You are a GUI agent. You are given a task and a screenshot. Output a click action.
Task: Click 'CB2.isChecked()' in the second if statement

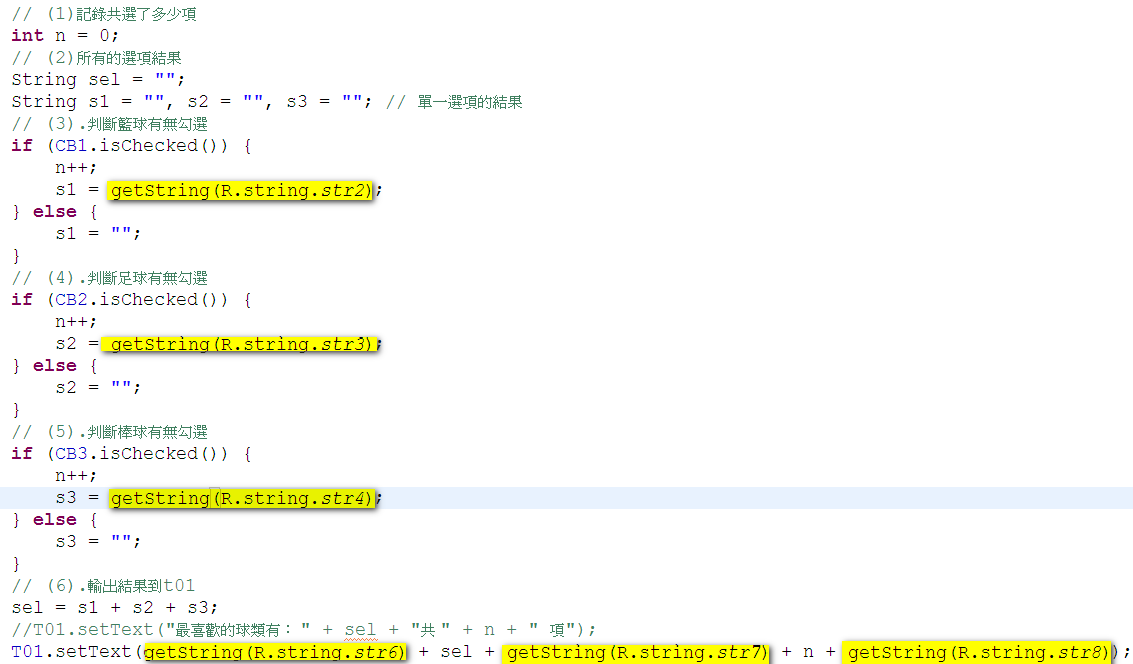[x=141, y=300]
